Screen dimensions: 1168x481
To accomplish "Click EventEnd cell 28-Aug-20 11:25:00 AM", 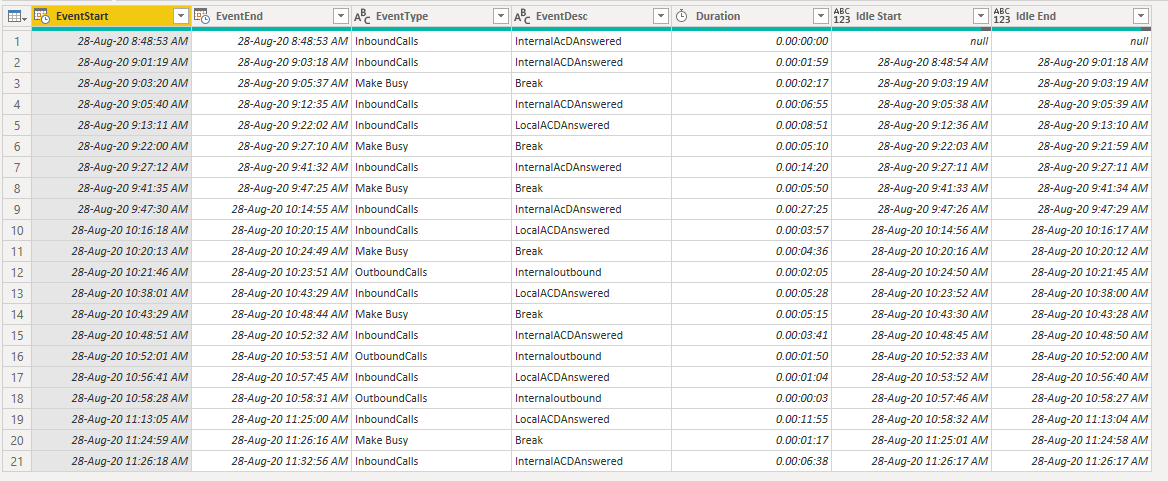I will [271, 419].
